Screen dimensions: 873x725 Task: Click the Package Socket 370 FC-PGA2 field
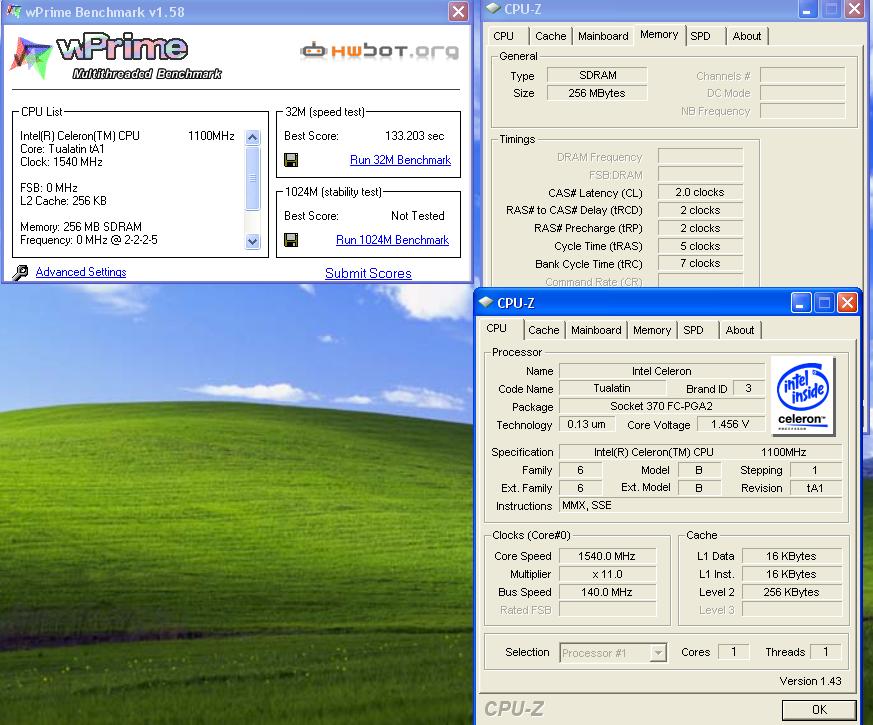click(x=661, y=406)
